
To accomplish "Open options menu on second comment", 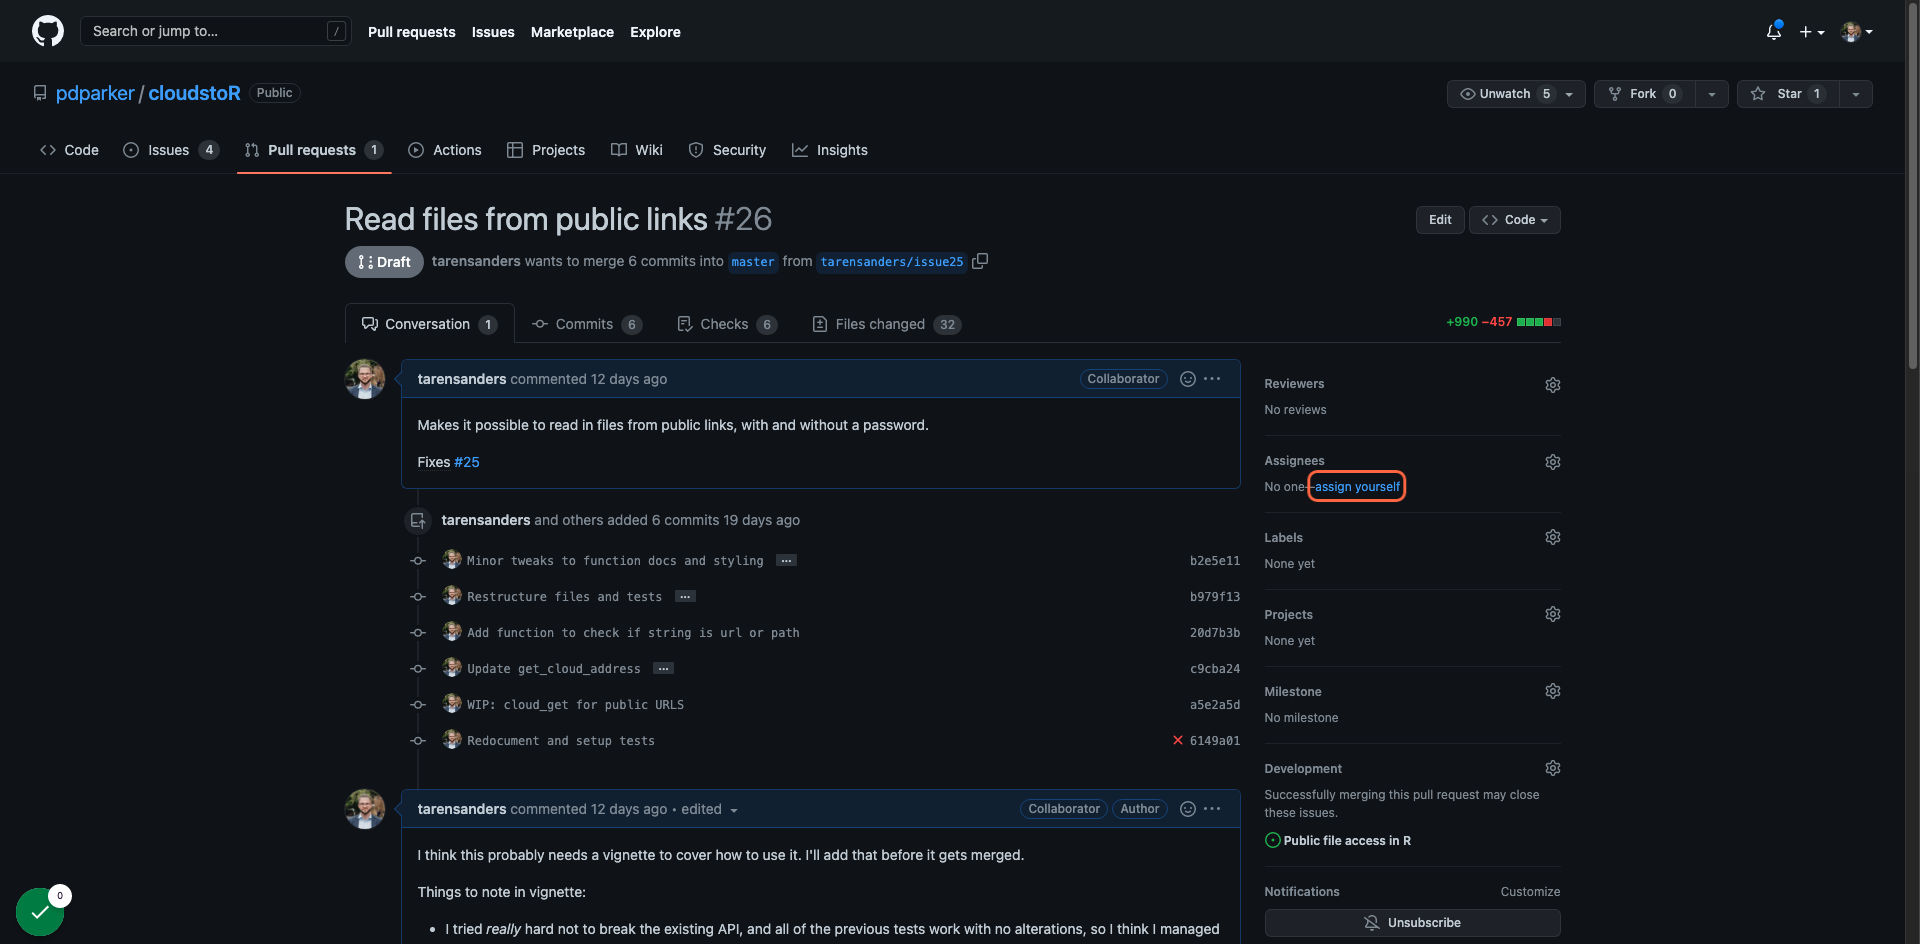I will 1212,809.
